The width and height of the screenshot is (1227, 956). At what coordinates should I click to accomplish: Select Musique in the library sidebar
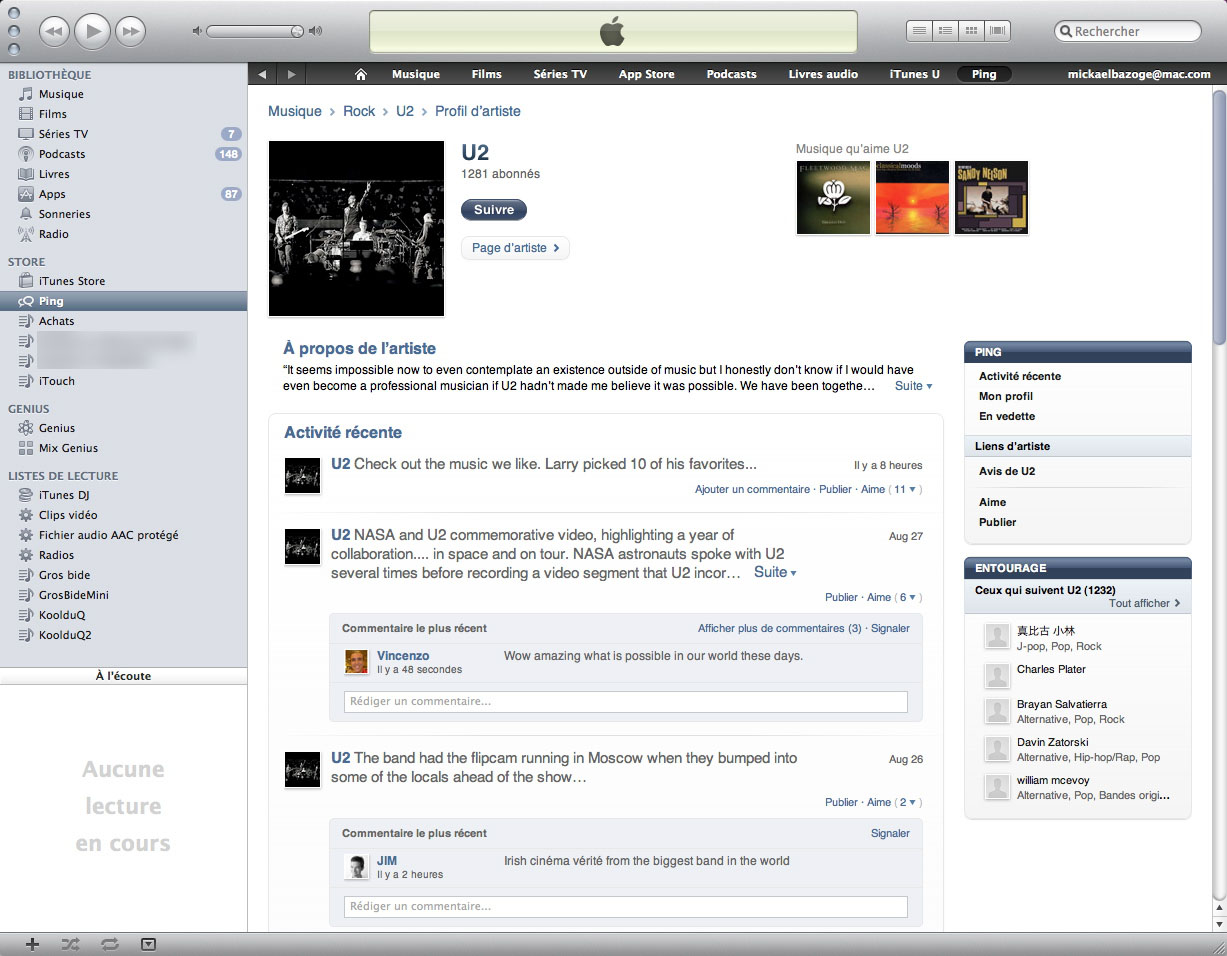point(61,94)
